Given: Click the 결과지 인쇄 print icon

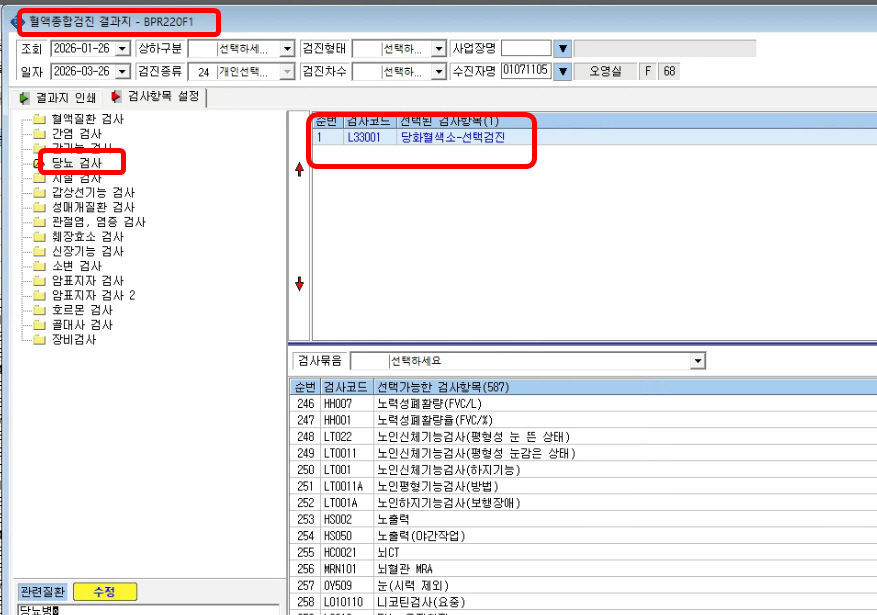Looking at the screenshot, I should point(24,98).
